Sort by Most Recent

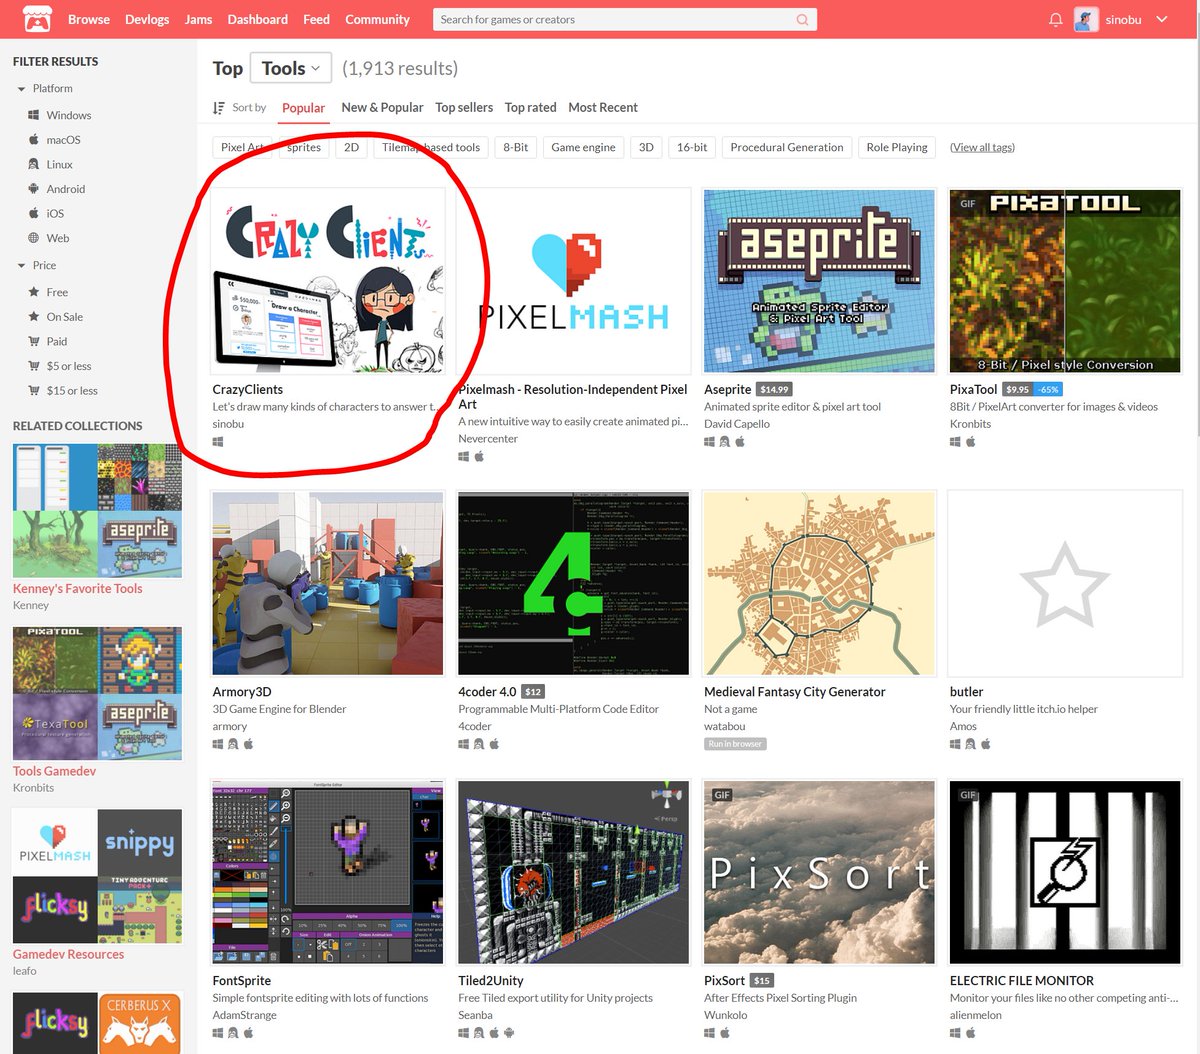tap(603, 107)
